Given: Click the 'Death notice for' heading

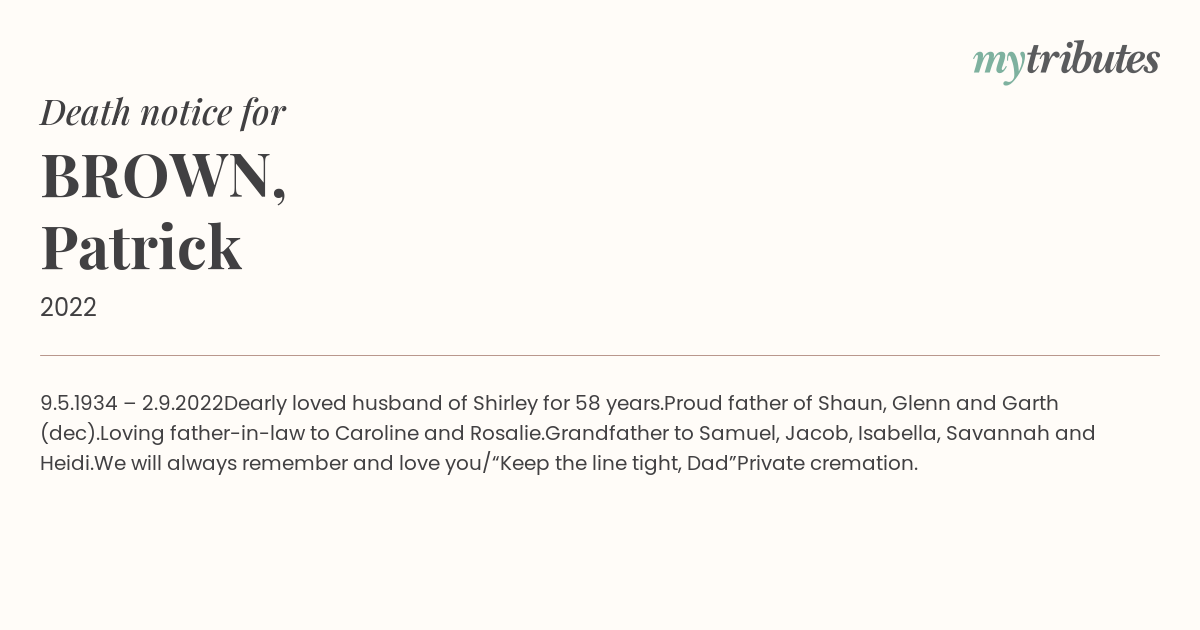Looking at the screenshot, I should pos(163,112).
